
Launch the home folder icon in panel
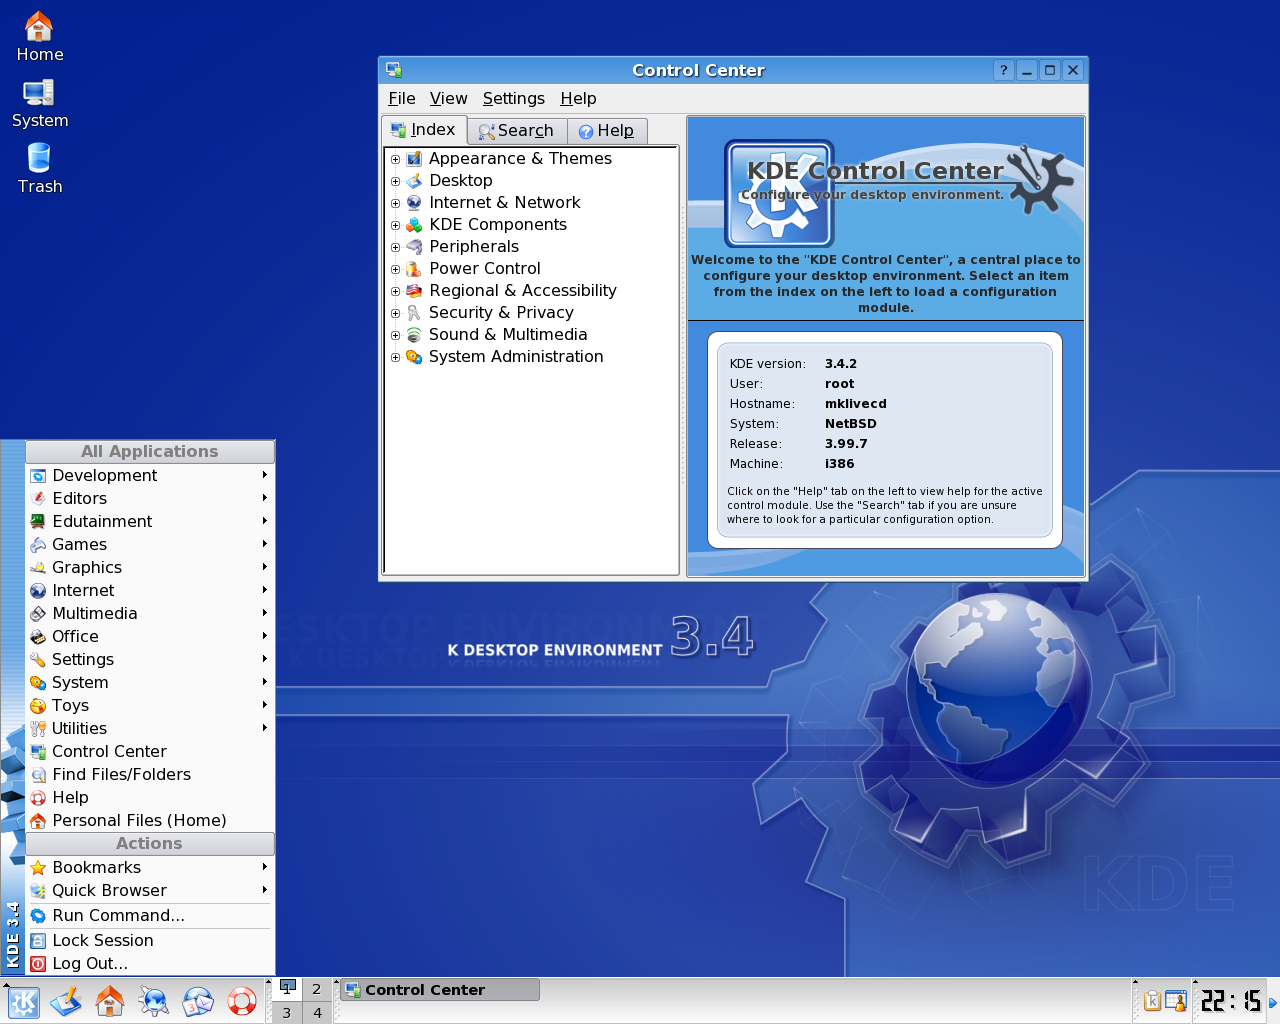[x=110, y=1001]
